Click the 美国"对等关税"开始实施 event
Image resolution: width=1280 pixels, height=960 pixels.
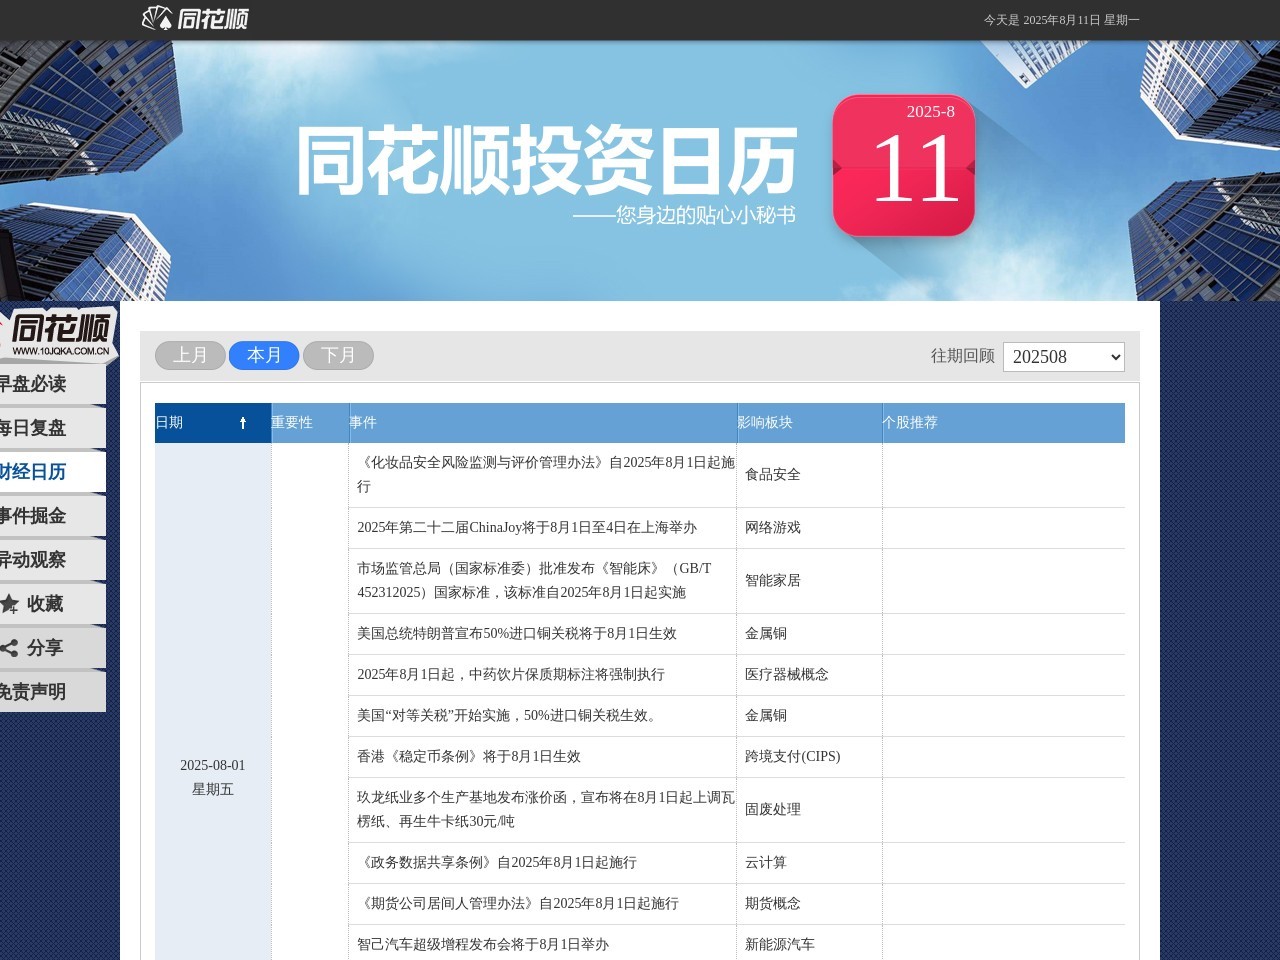pyautogui.click(x=510, y=716)
